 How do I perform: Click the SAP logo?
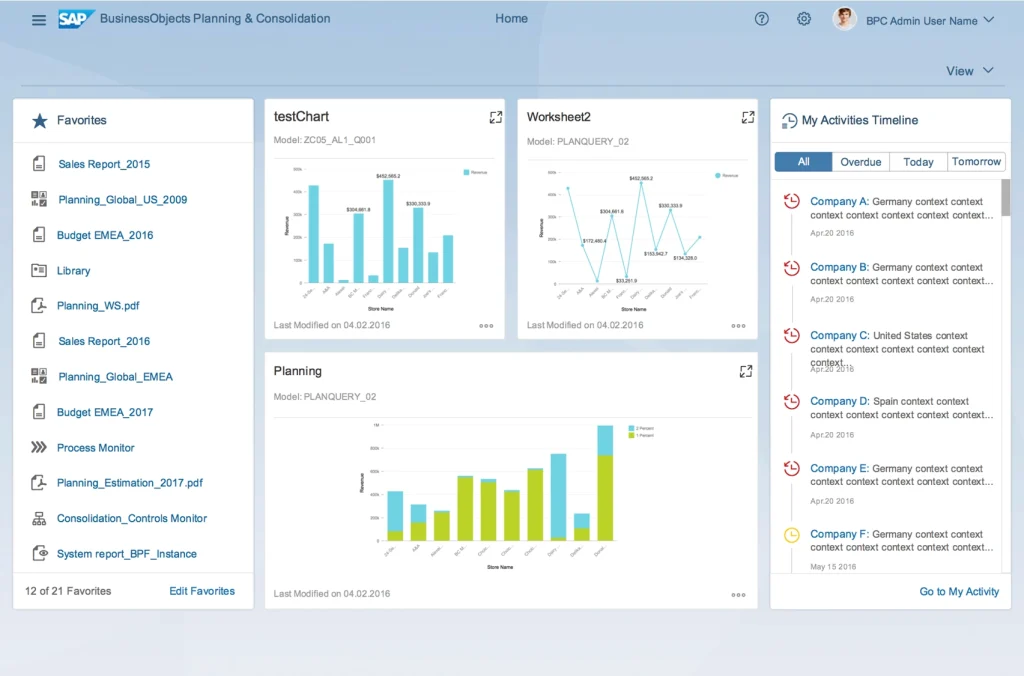[x=75, y=19]
